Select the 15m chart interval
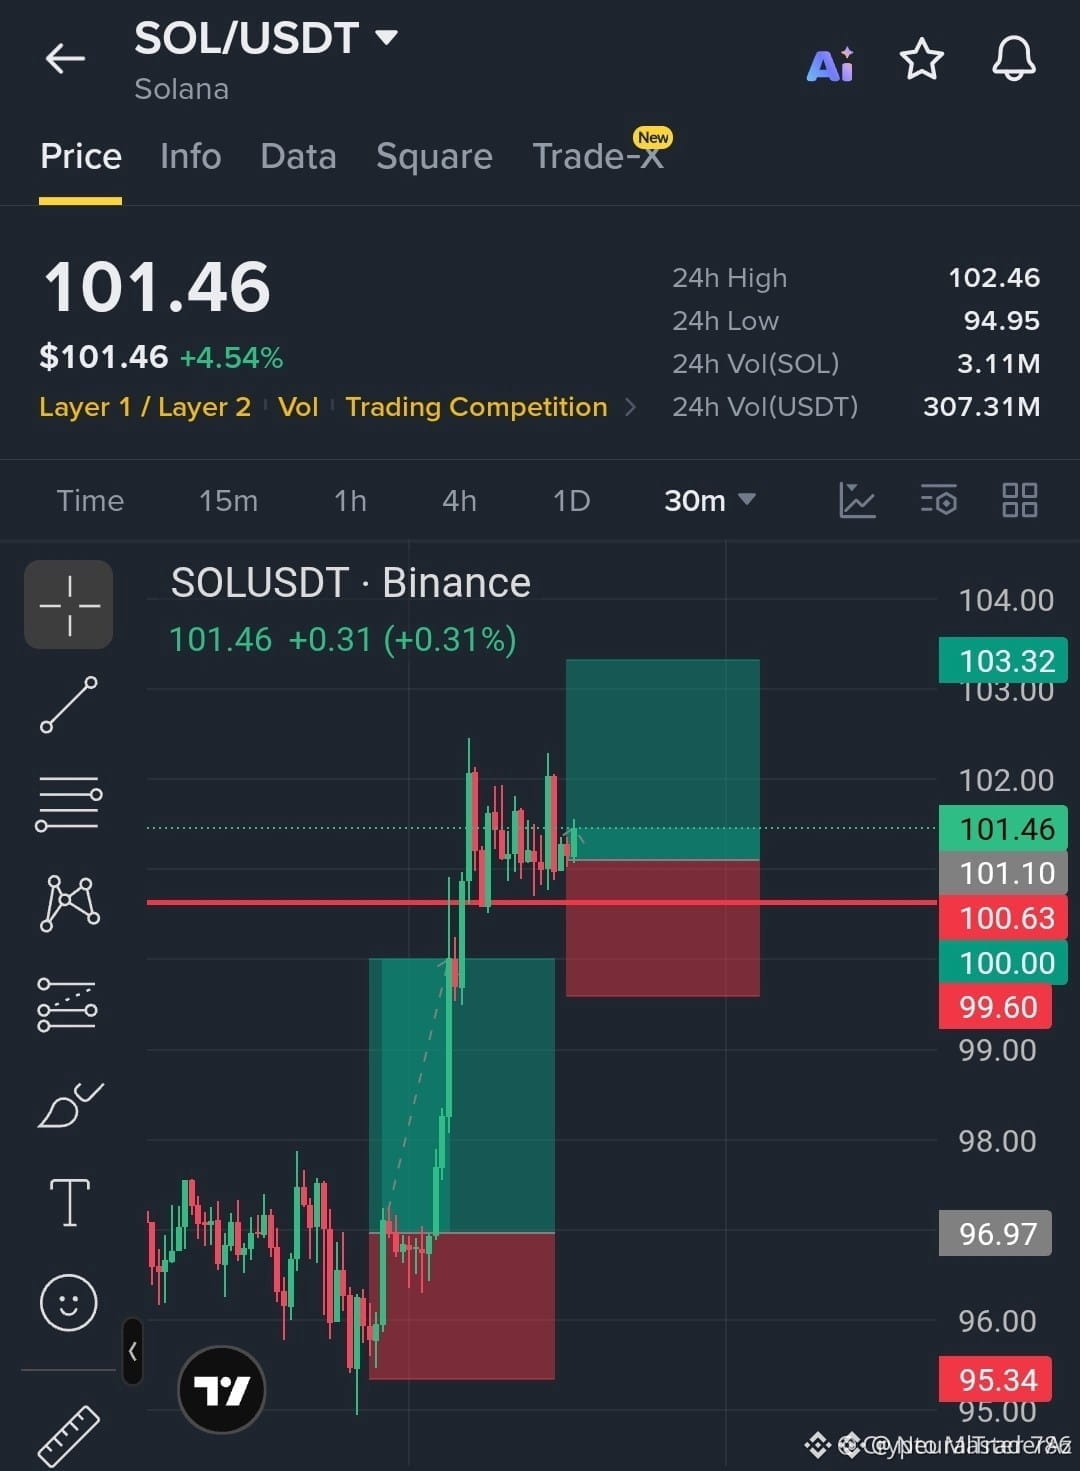 point(228,500)
